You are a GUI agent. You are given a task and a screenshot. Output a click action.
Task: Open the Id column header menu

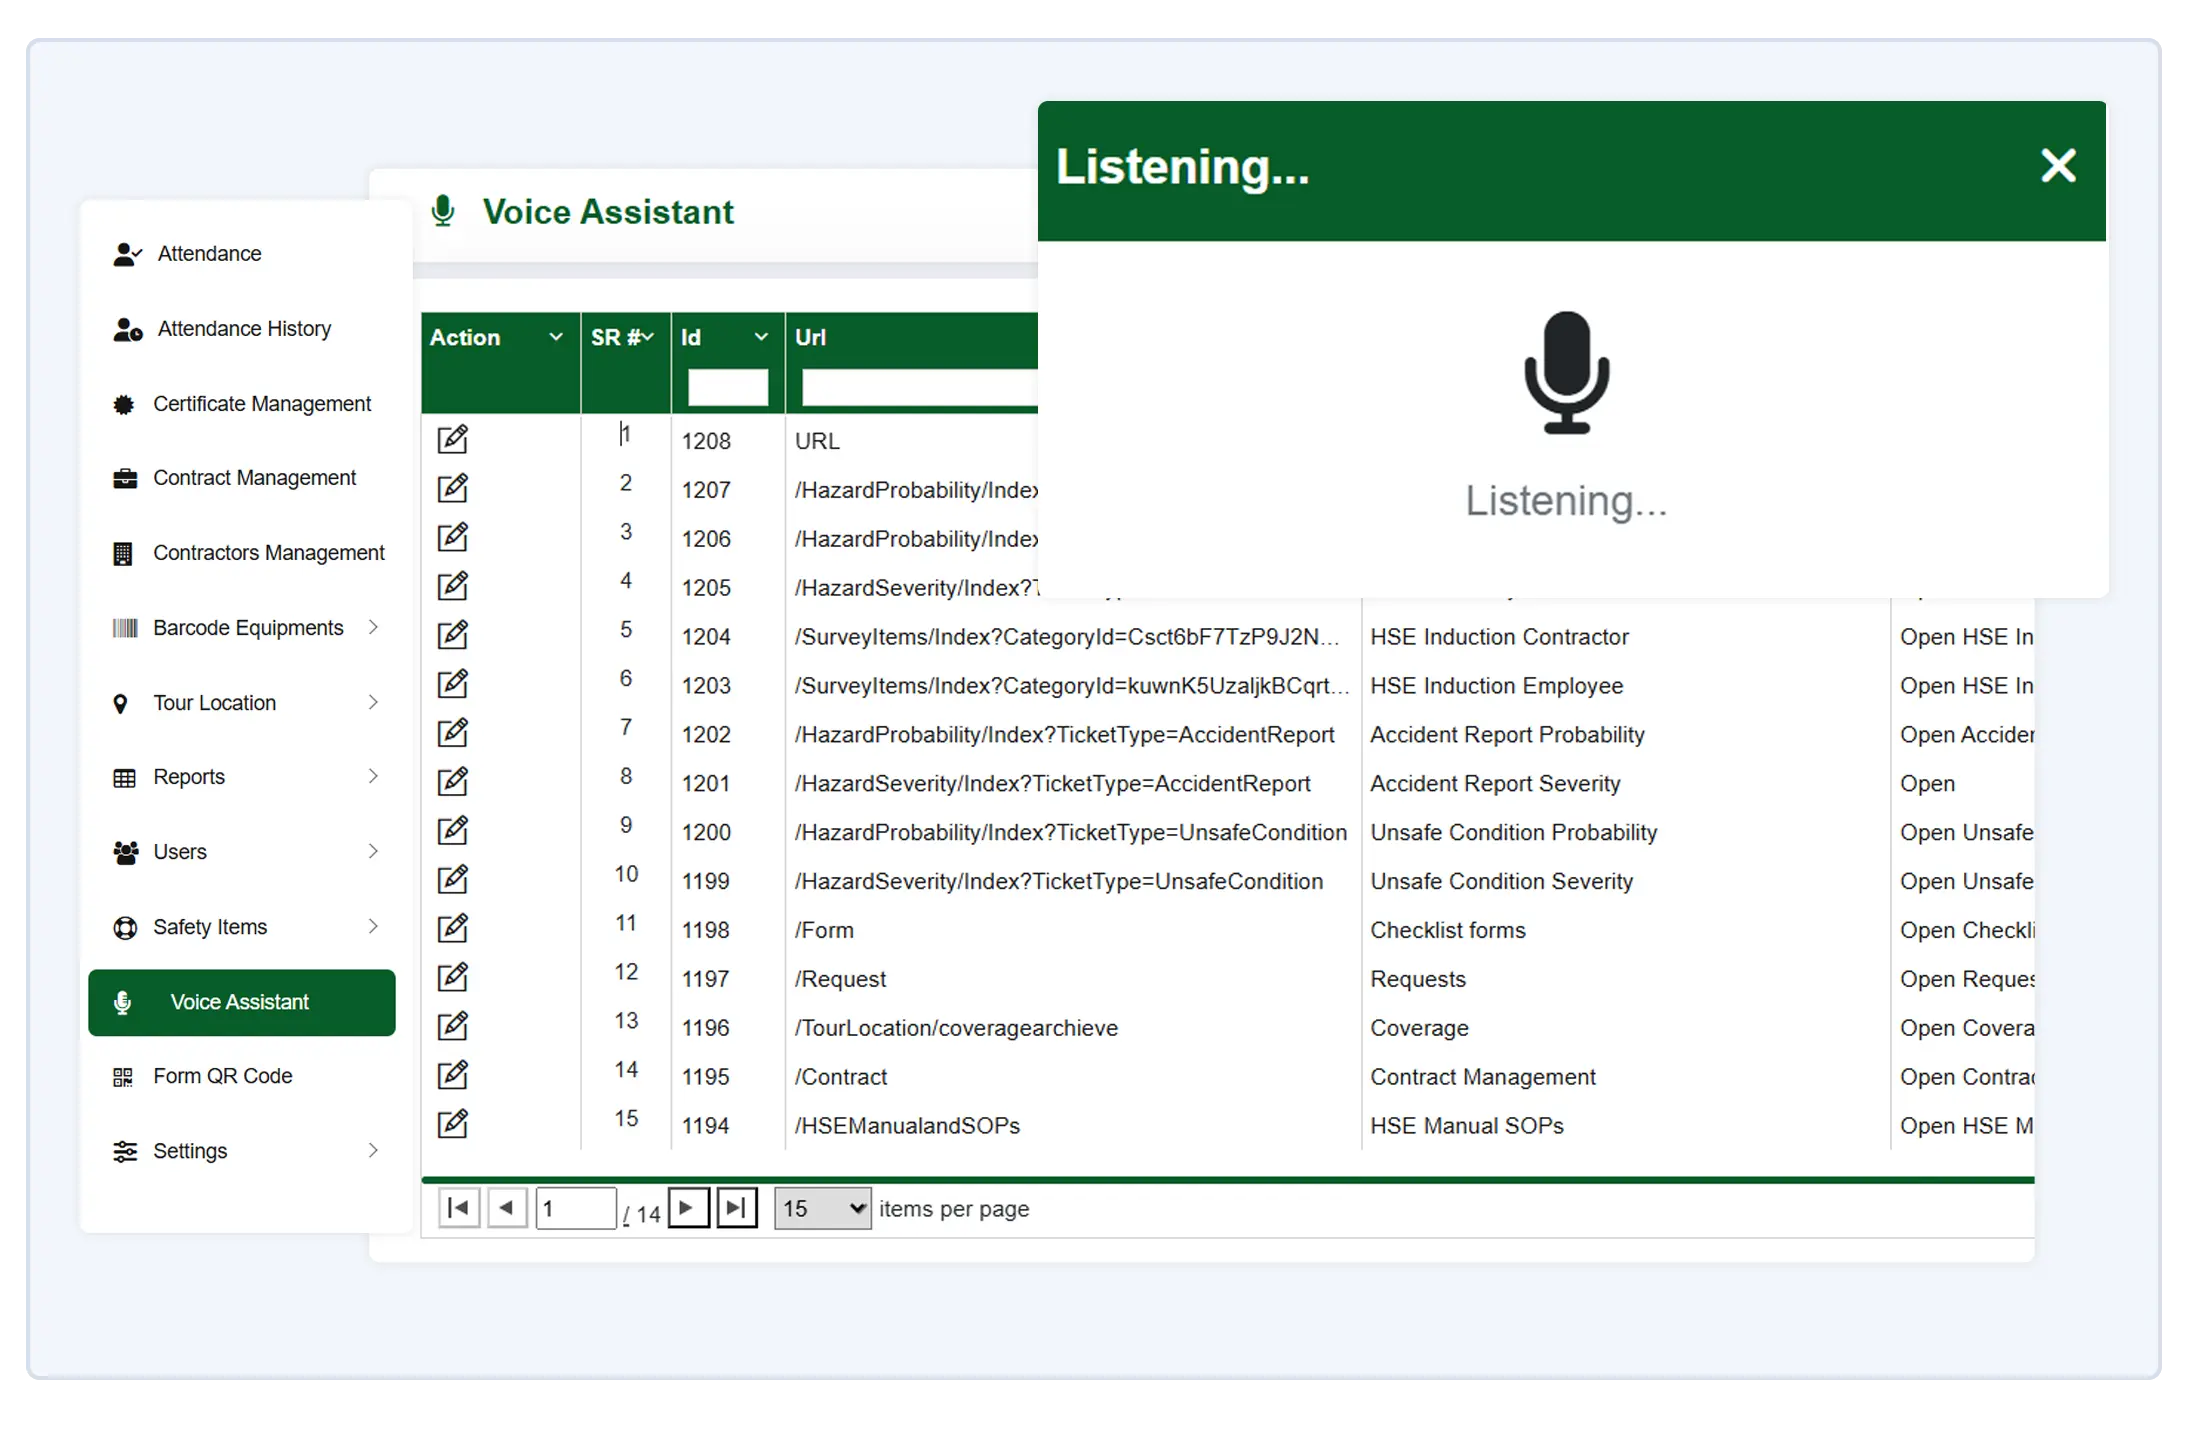click(x=761, y=338)
